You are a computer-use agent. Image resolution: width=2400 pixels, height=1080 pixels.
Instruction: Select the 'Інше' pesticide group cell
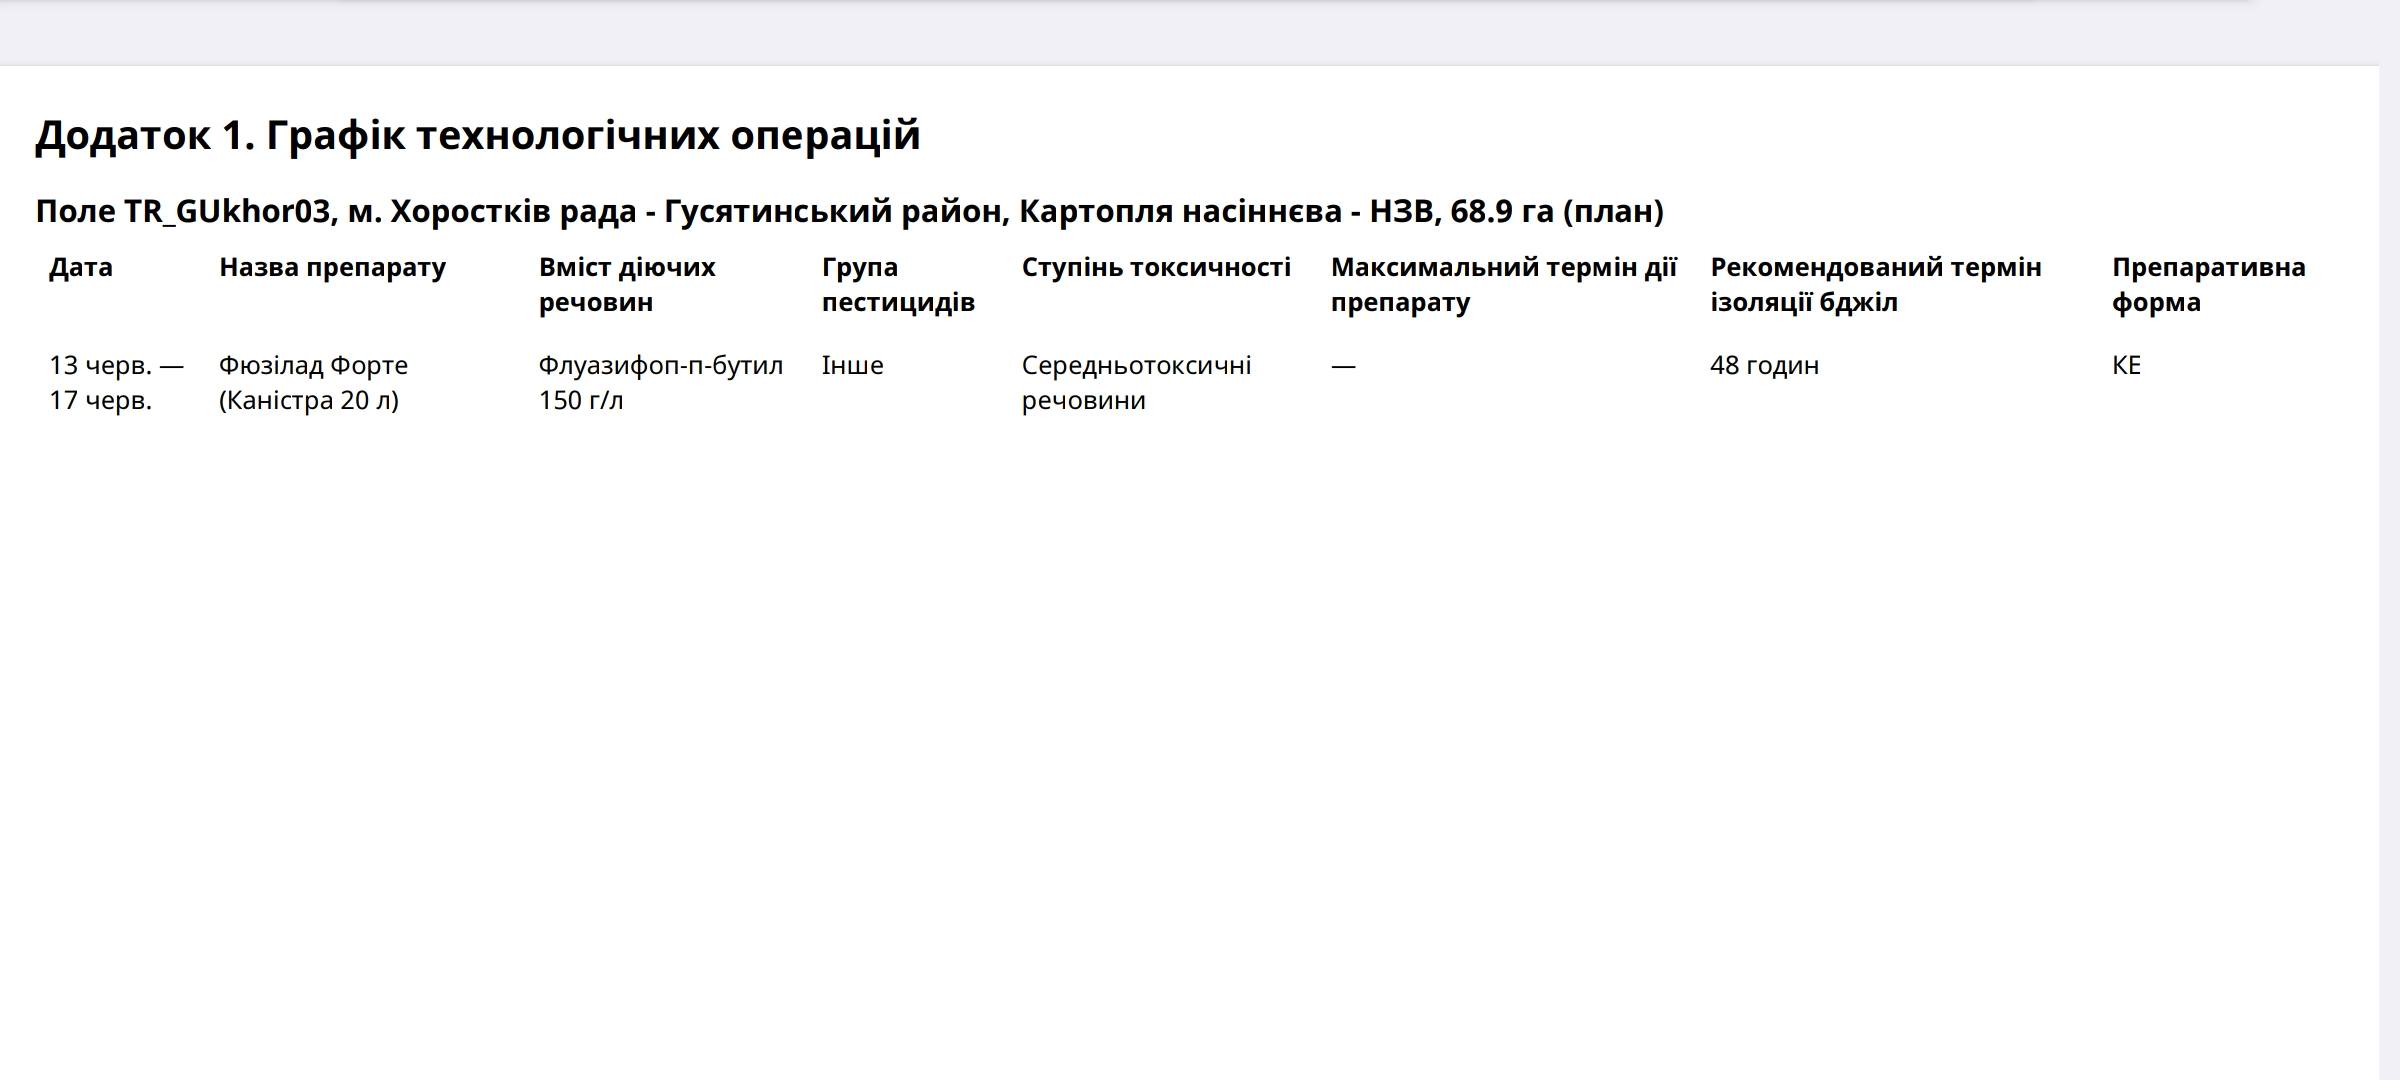tap(852, 365)
